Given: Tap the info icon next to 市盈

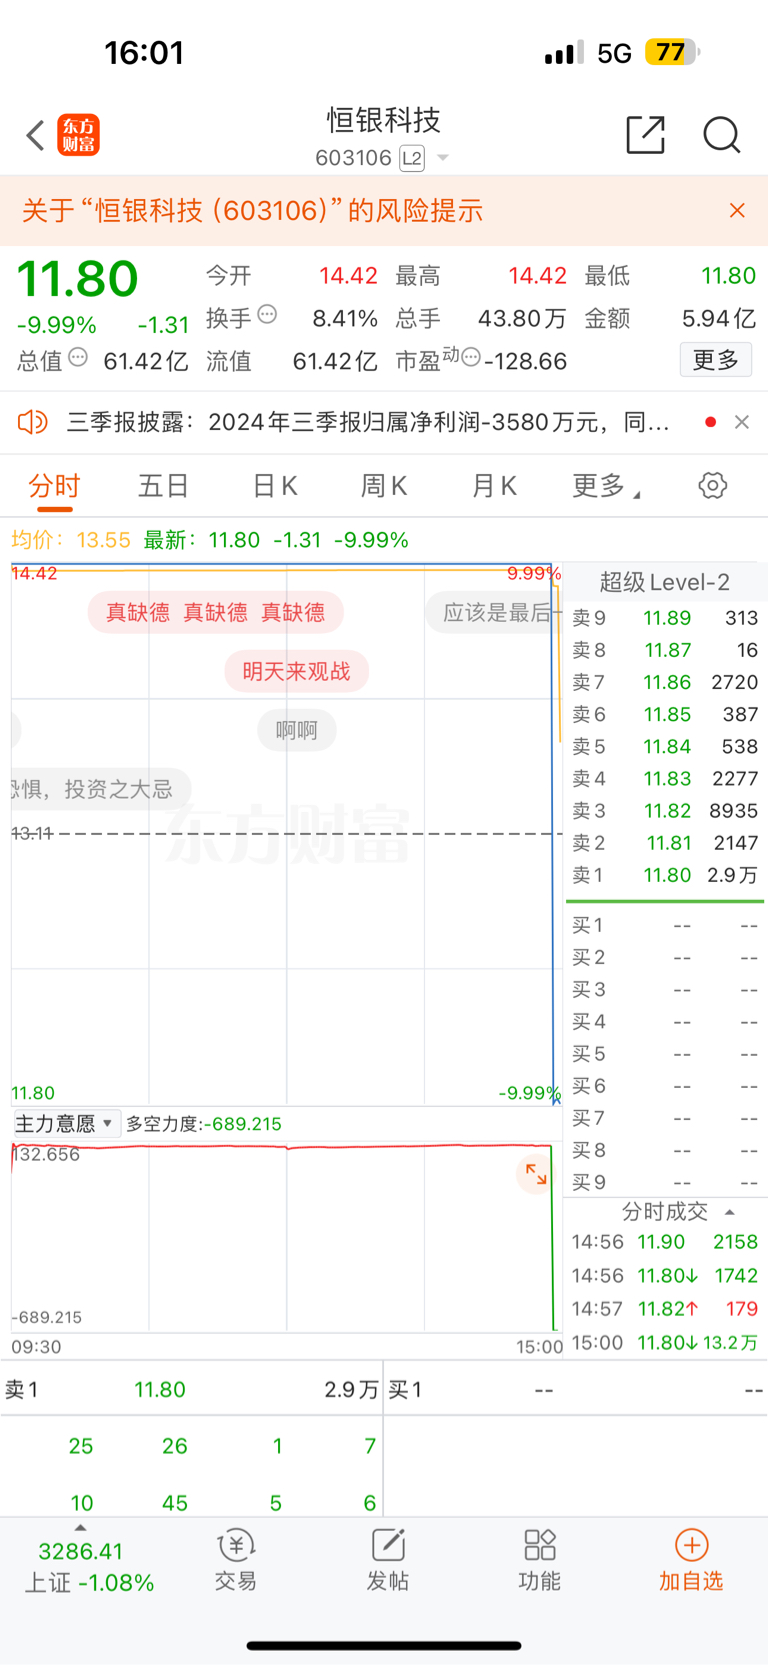Looking at the screenshot, I should click(x=471, y=357).
